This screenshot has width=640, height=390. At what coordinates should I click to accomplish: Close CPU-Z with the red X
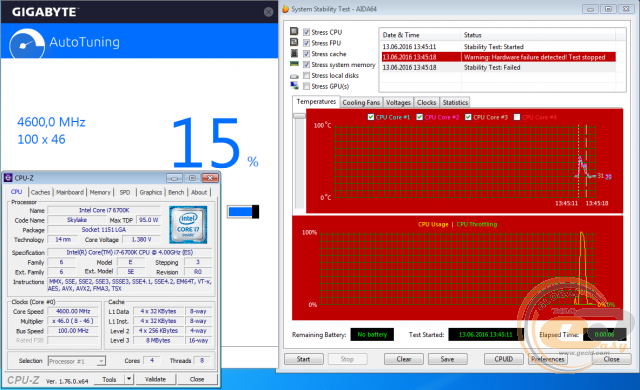(x=210, y=178)
